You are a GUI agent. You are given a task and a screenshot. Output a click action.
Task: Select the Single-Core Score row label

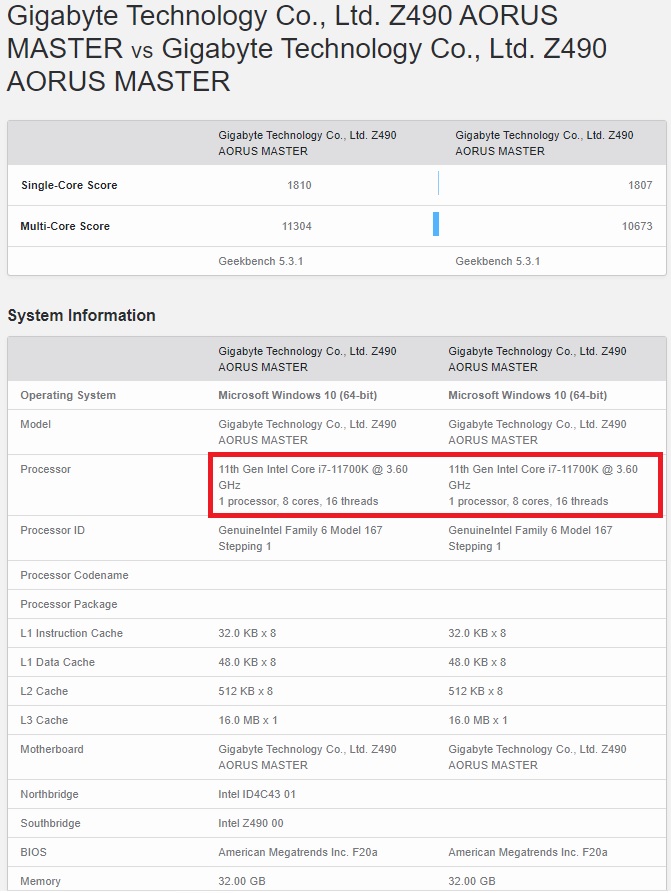tap(69, 185)
